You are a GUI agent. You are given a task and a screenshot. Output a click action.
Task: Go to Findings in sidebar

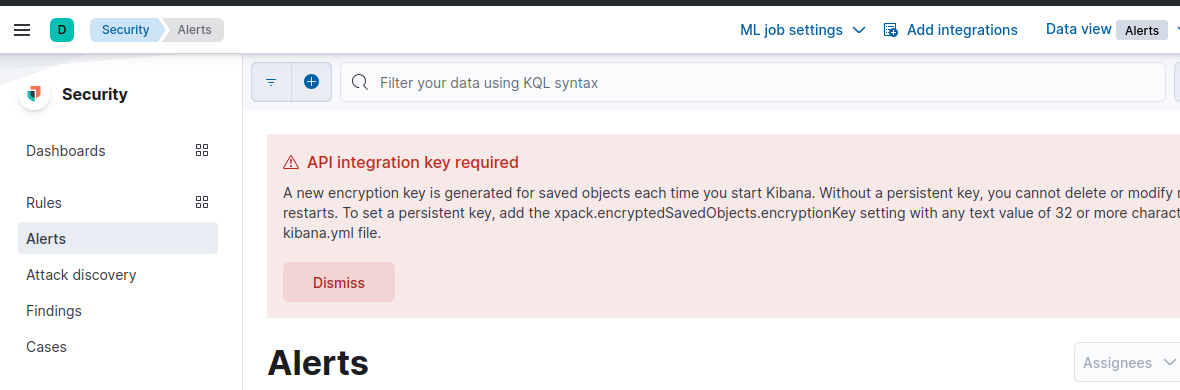point(53,311)
